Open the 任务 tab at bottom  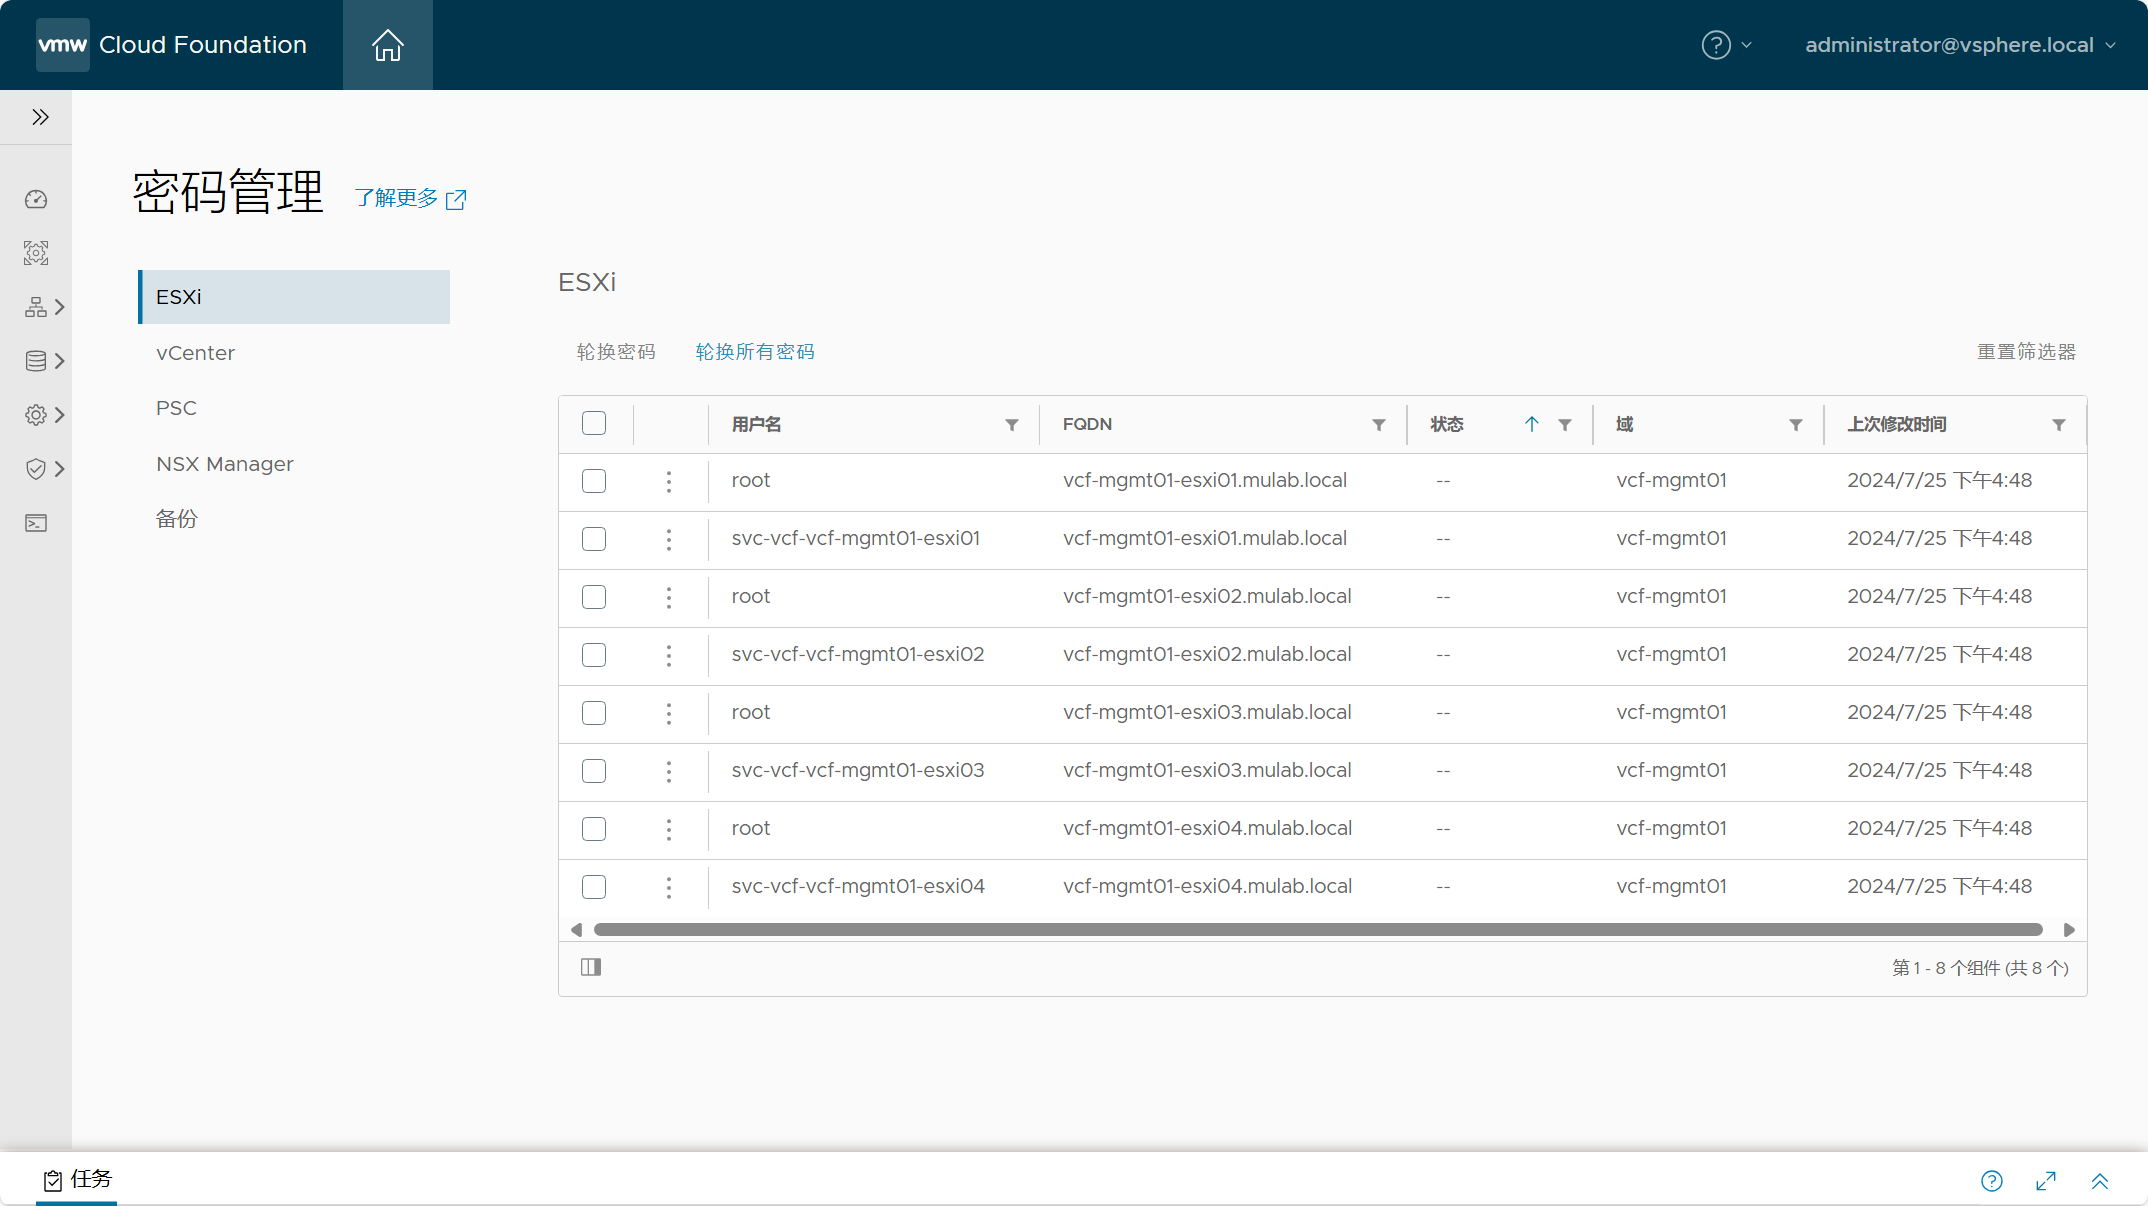pyautogui.click(x=77, y=1179)
